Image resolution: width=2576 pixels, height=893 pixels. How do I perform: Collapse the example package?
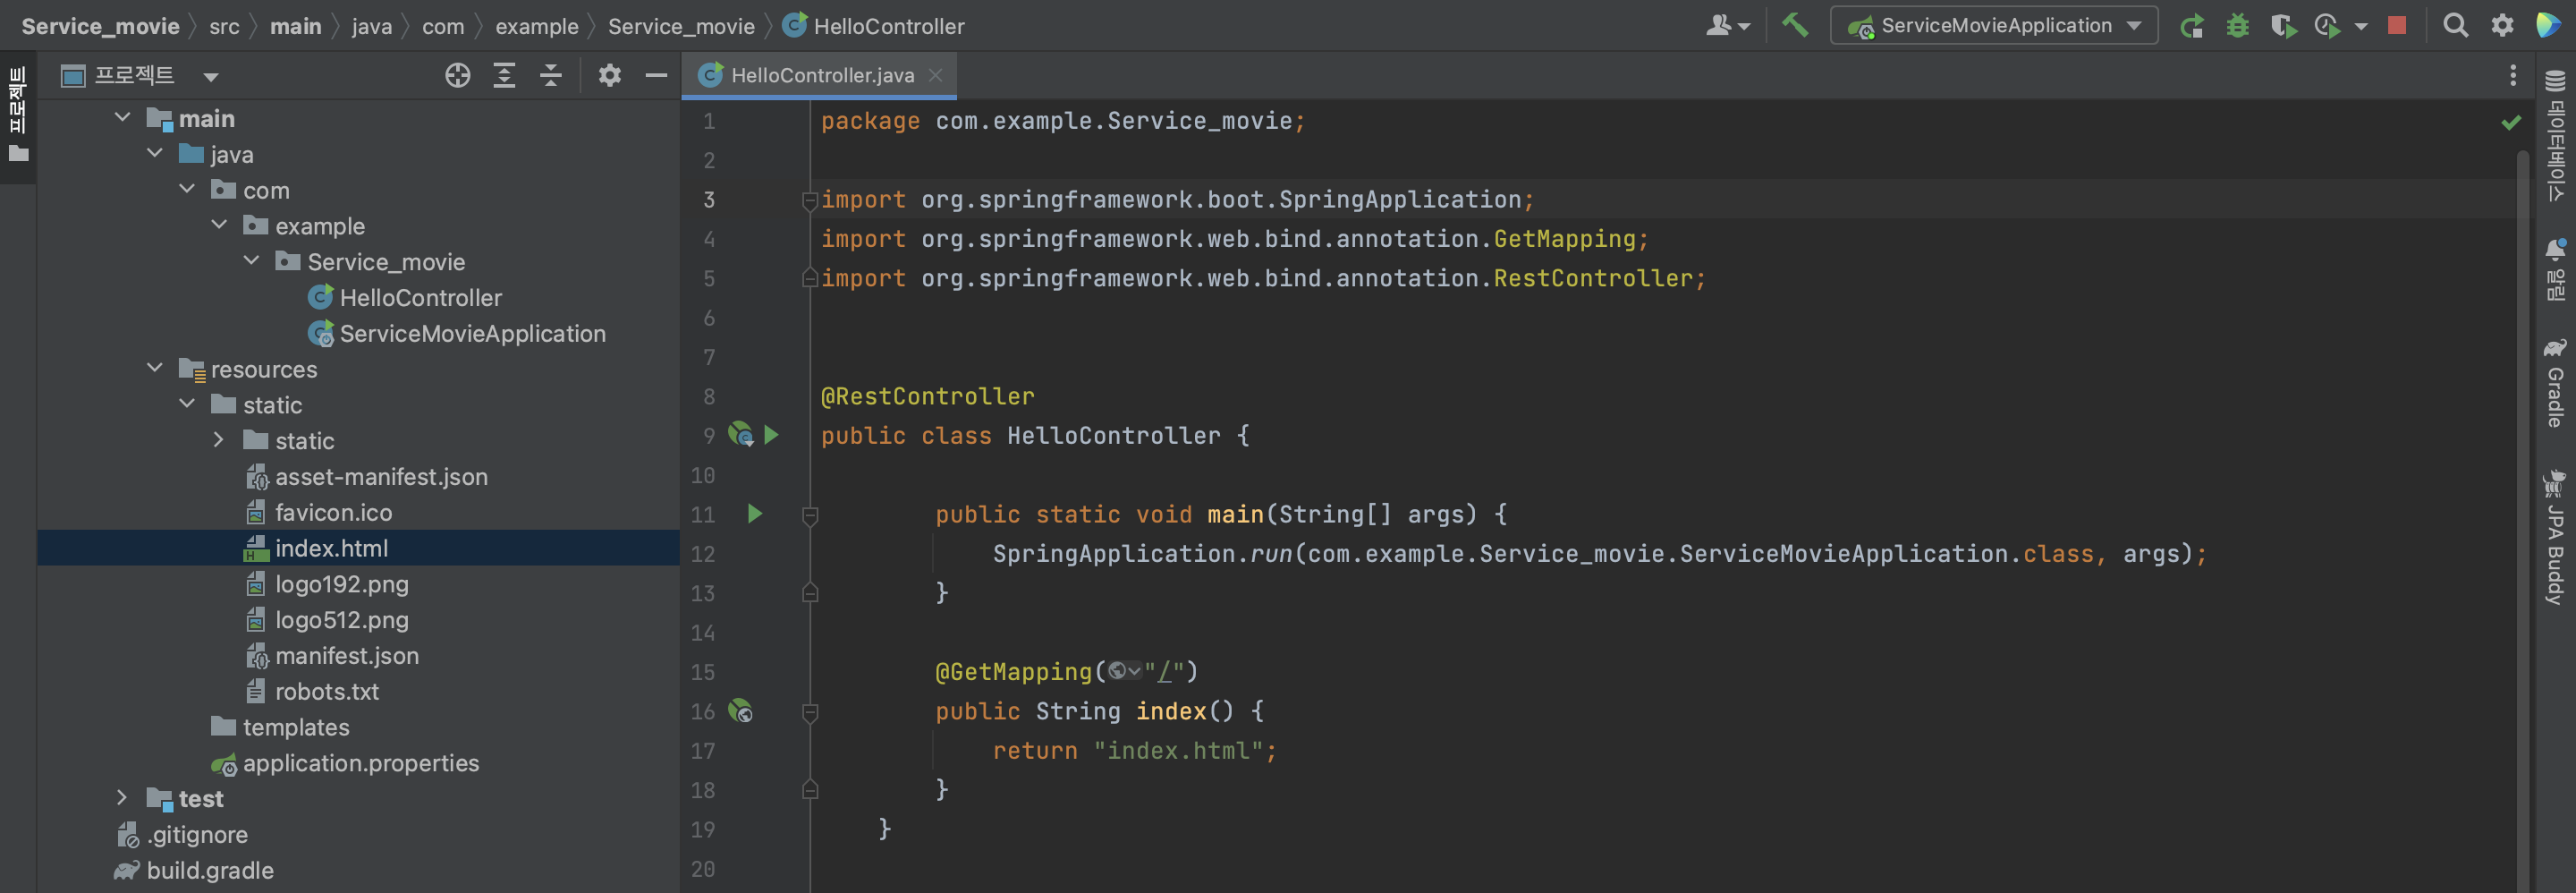pos(219,225)
